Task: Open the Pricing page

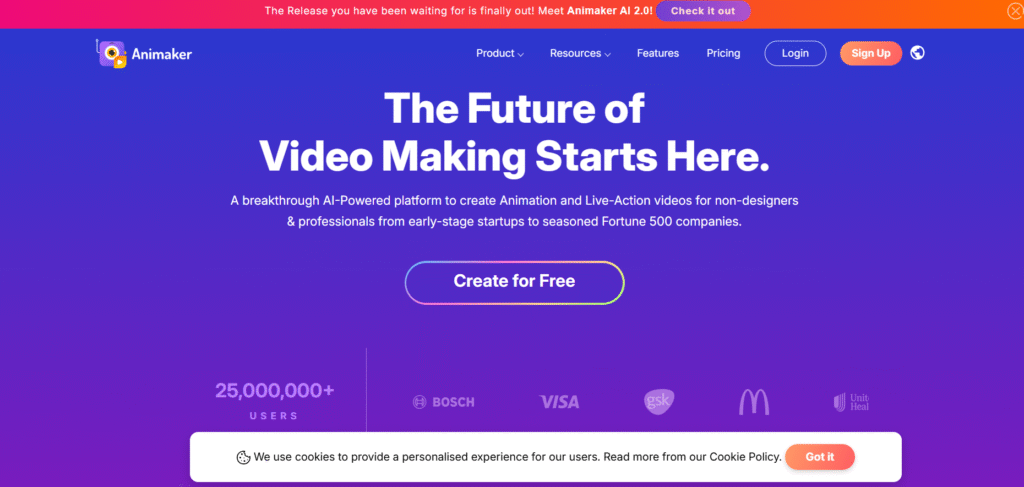Action: pyautogui.click(x=723, y=54)
